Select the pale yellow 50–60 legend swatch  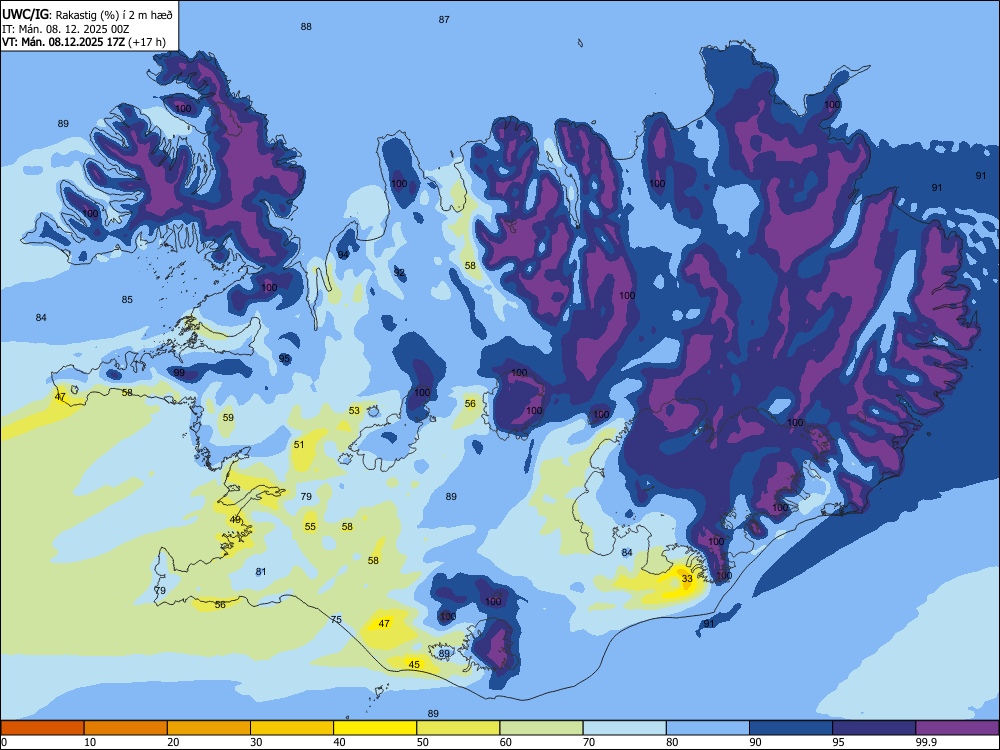click(x=459, y=728)
